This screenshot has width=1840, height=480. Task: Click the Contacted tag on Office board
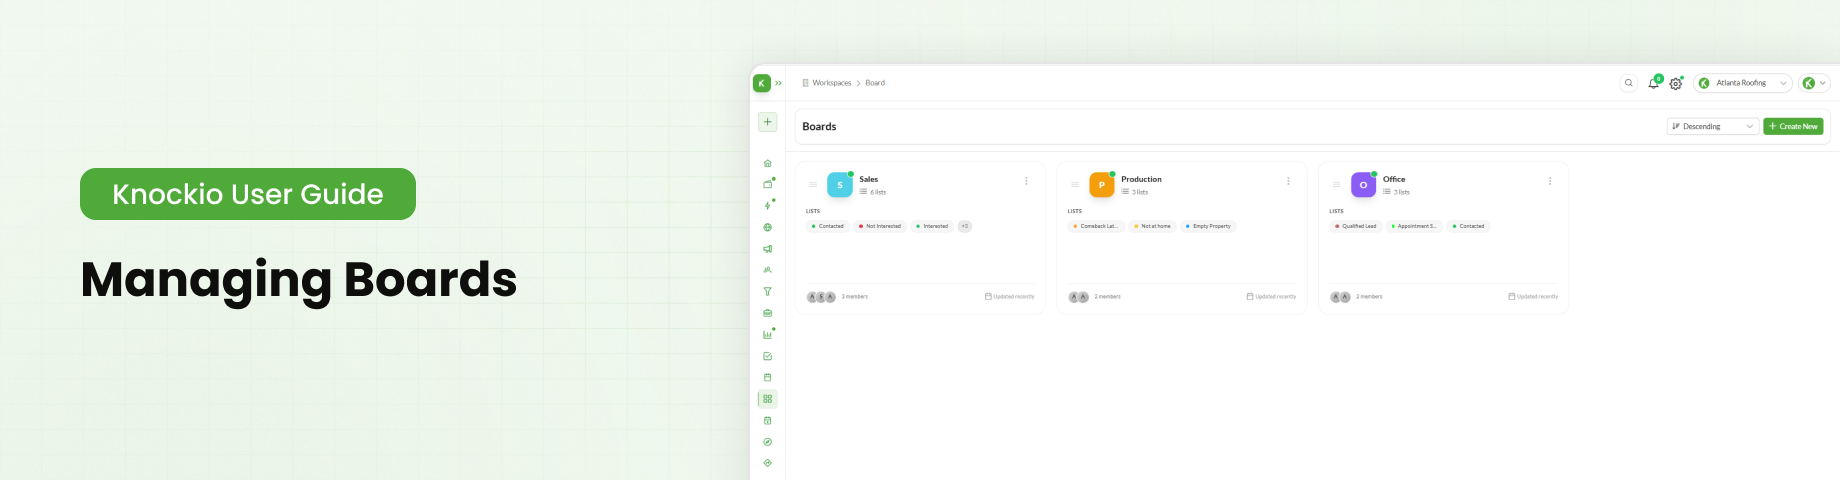tap(1468, 226)
